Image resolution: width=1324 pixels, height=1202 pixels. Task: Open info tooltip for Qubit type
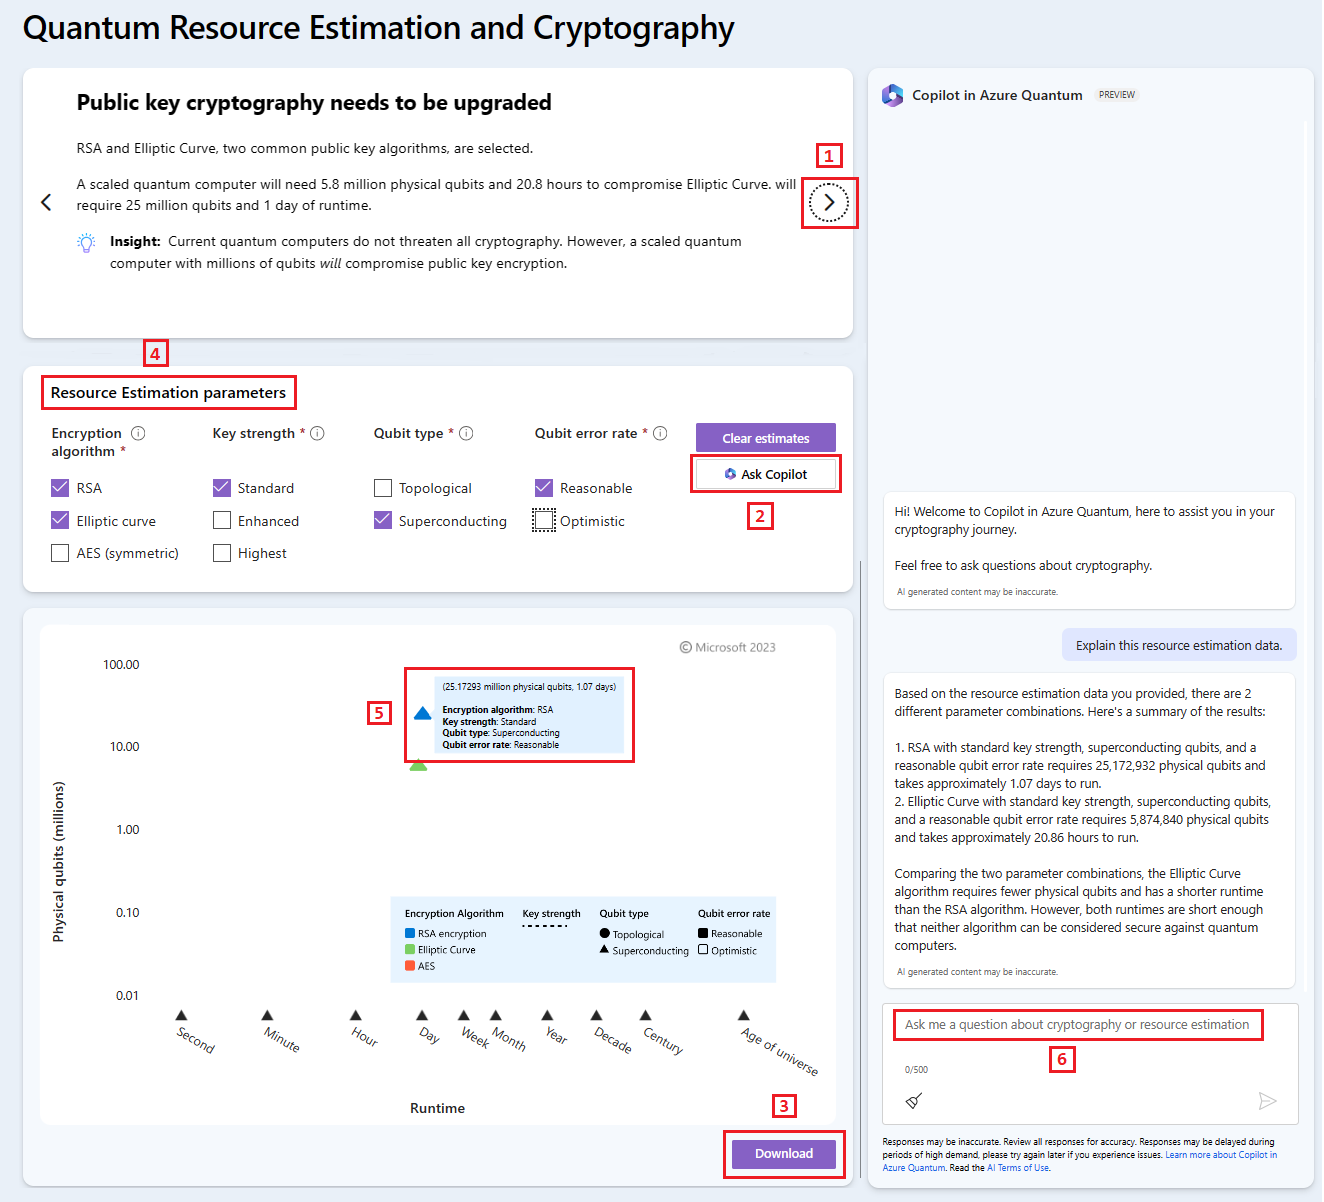[x=466, y=432]
